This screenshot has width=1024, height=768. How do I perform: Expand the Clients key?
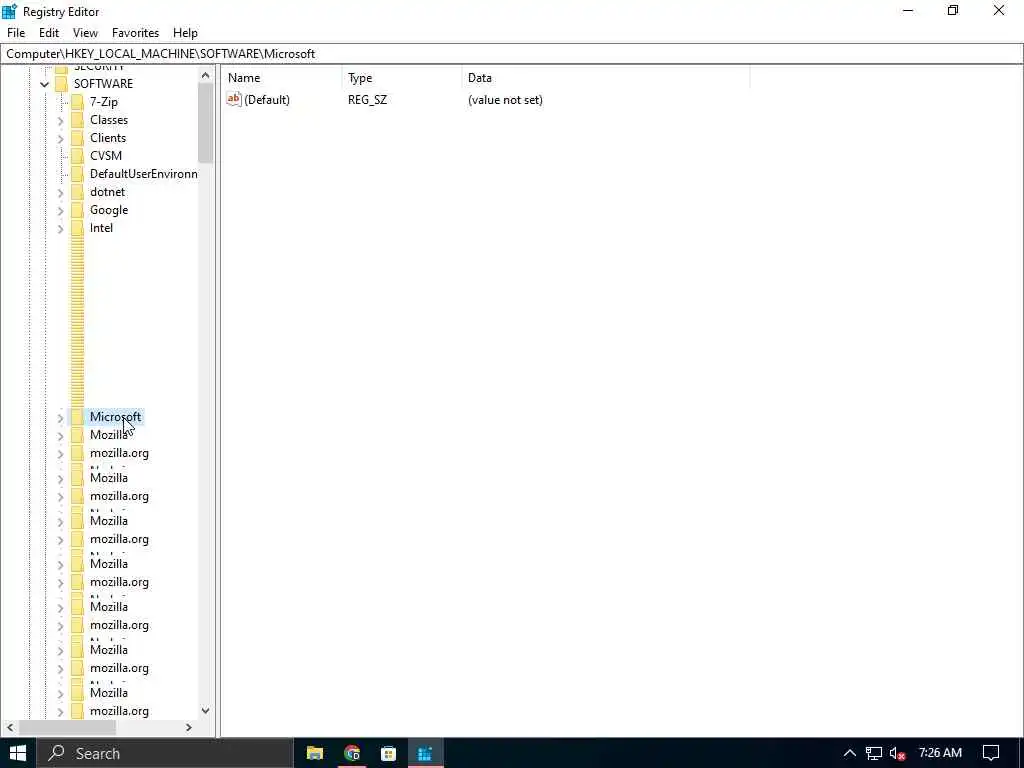coord(61,138)
